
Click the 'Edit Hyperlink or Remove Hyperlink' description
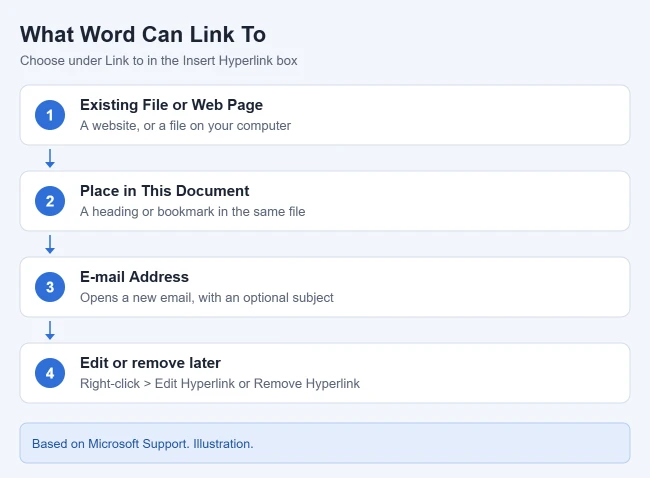[220, 383]
